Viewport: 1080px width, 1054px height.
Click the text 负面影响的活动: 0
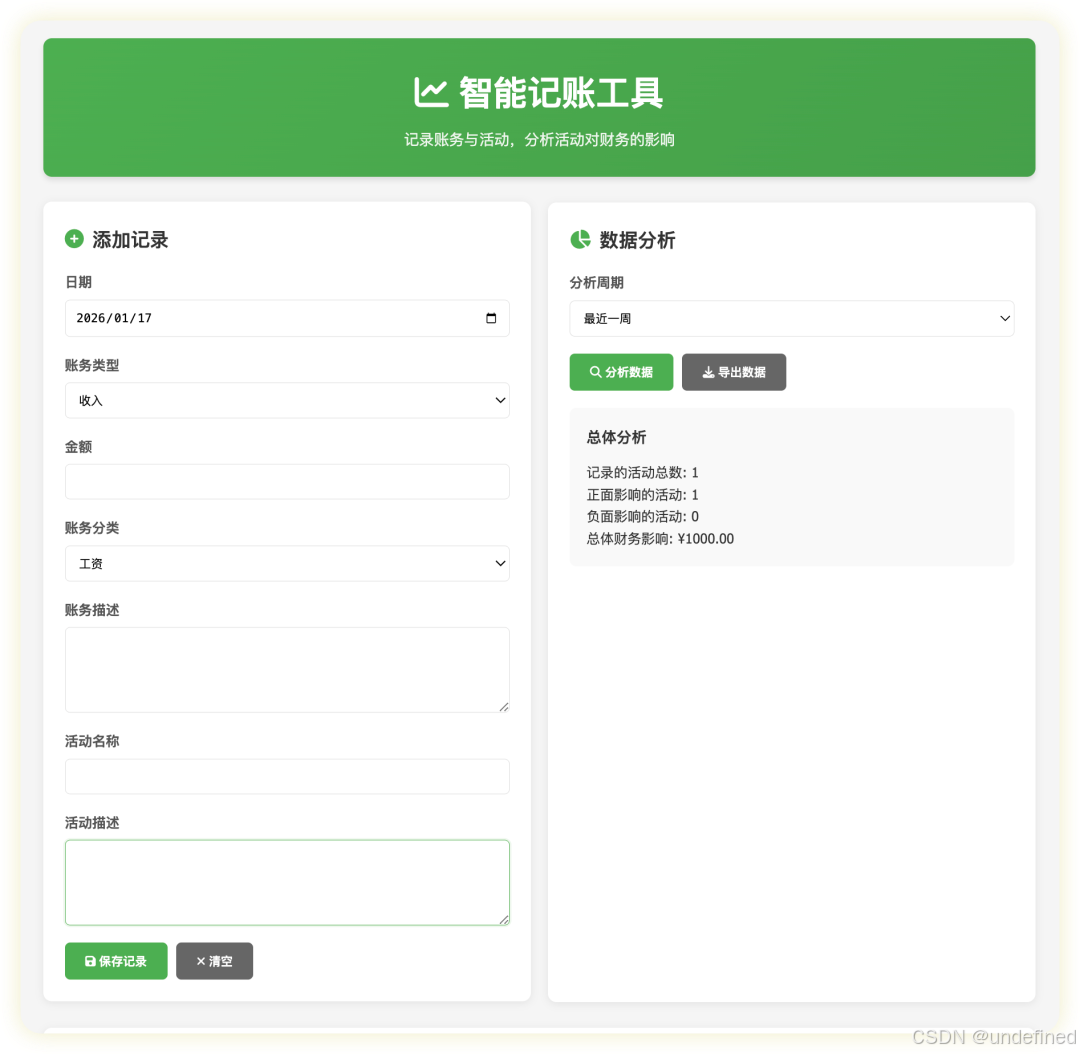pyautogui.click(x=643, y=517)
